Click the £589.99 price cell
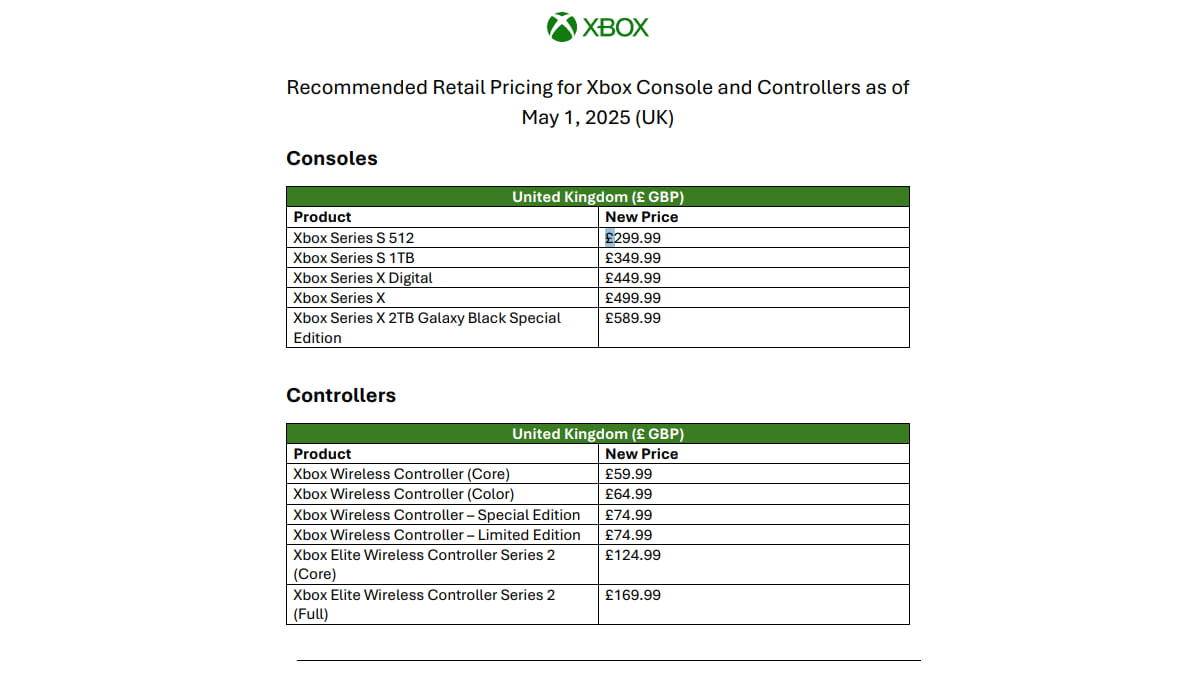This screenshot has height=675, width=1200. pos(633,318)
